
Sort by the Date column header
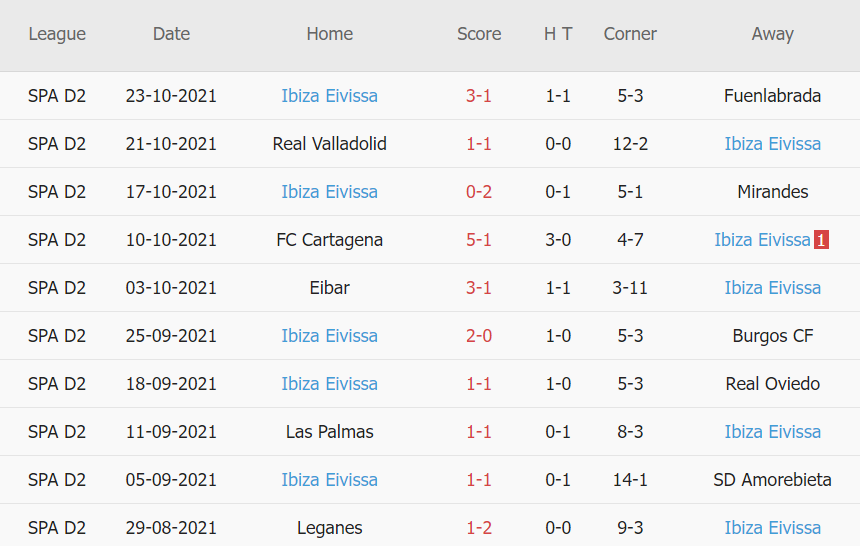tap(171, 34)
